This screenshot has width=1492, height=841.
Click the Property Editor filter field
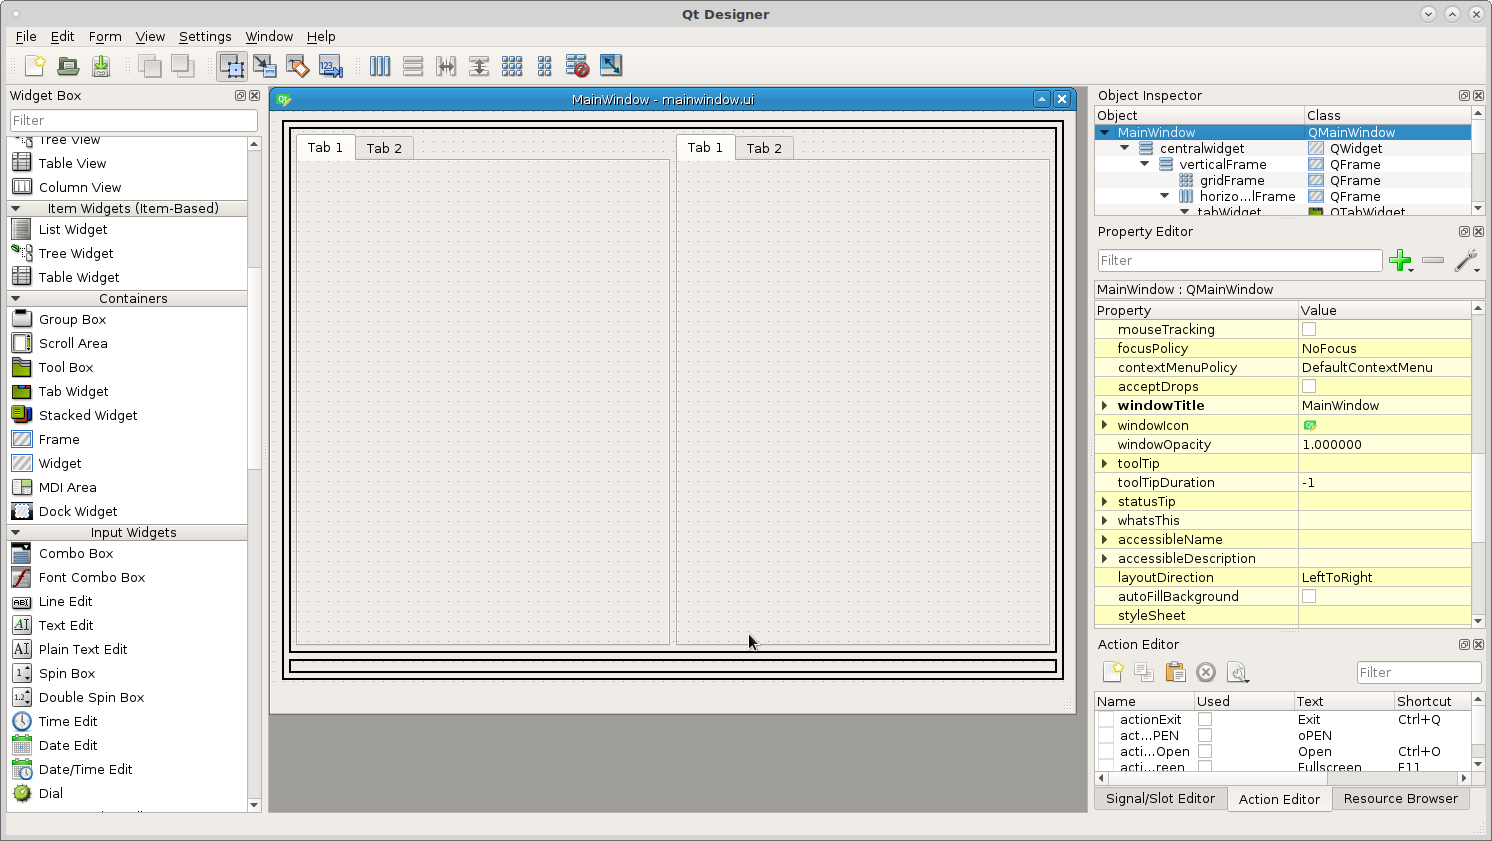coord(1240,260)
